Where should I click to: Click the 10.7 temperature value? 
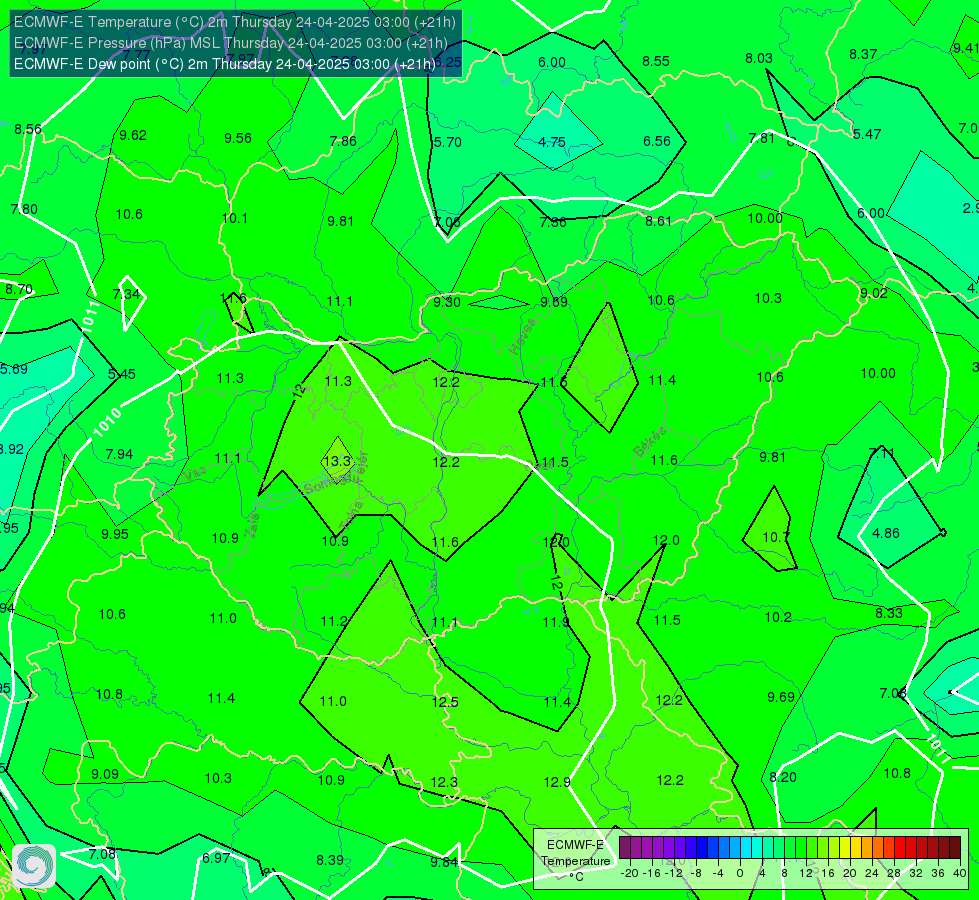pos(776,537)
